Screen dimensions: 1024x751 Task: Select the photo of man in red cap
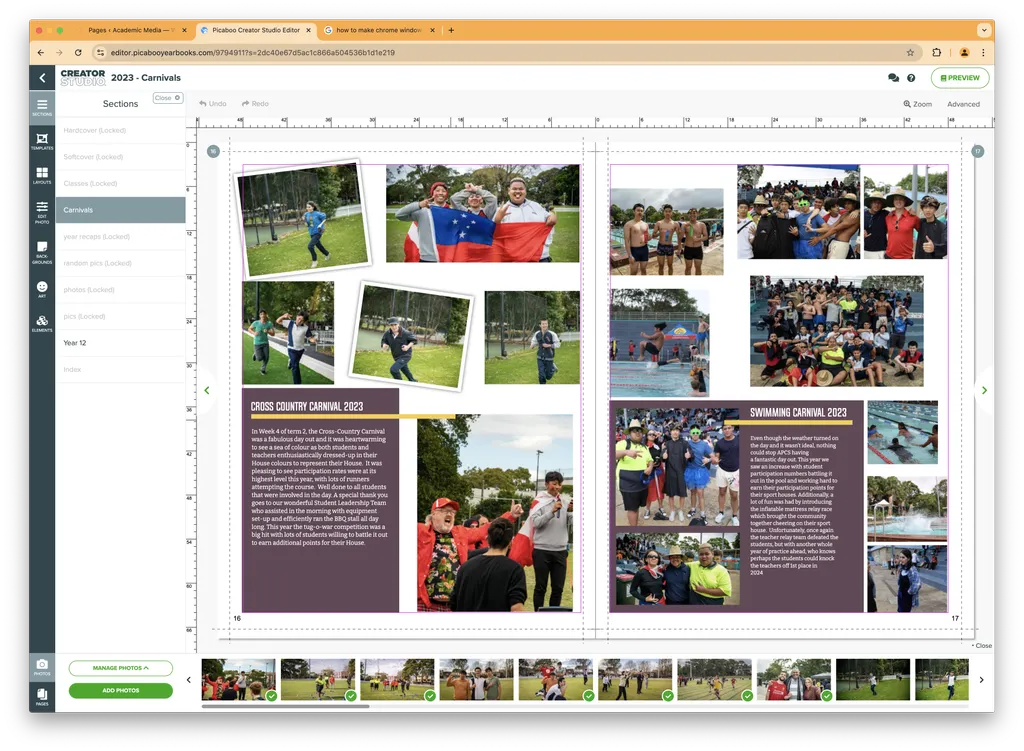coord(495,513)
